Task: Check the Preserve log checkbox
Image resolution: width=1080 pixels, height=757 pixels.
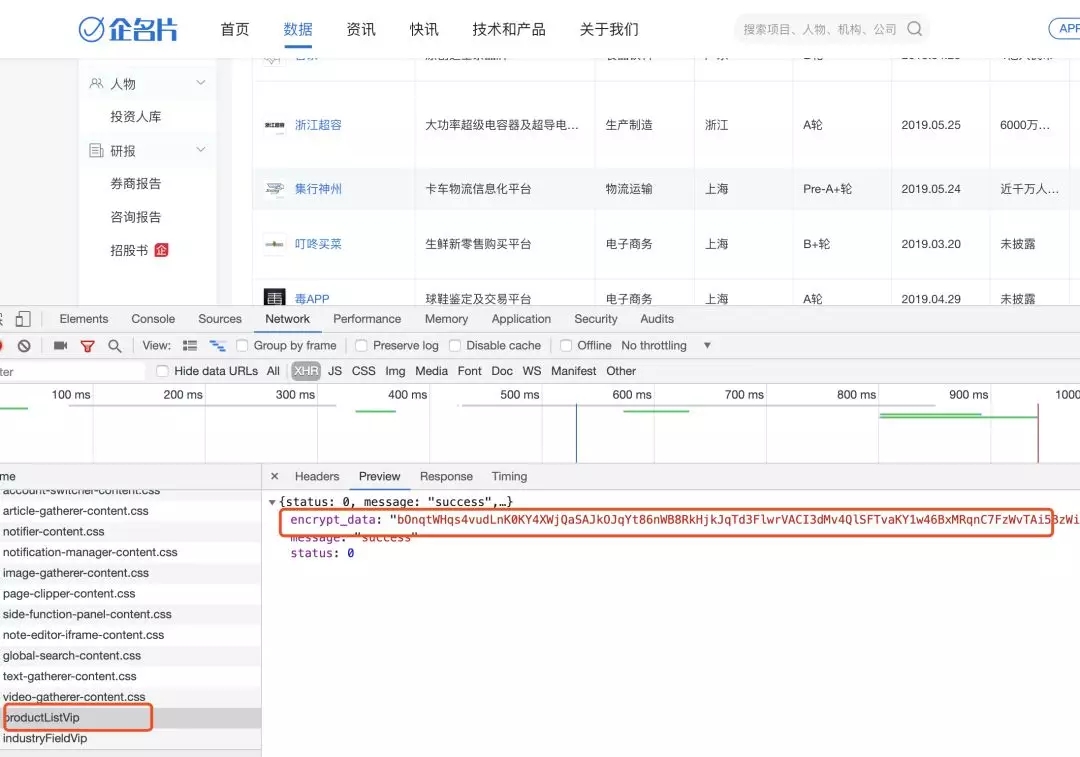Action: 361,346
